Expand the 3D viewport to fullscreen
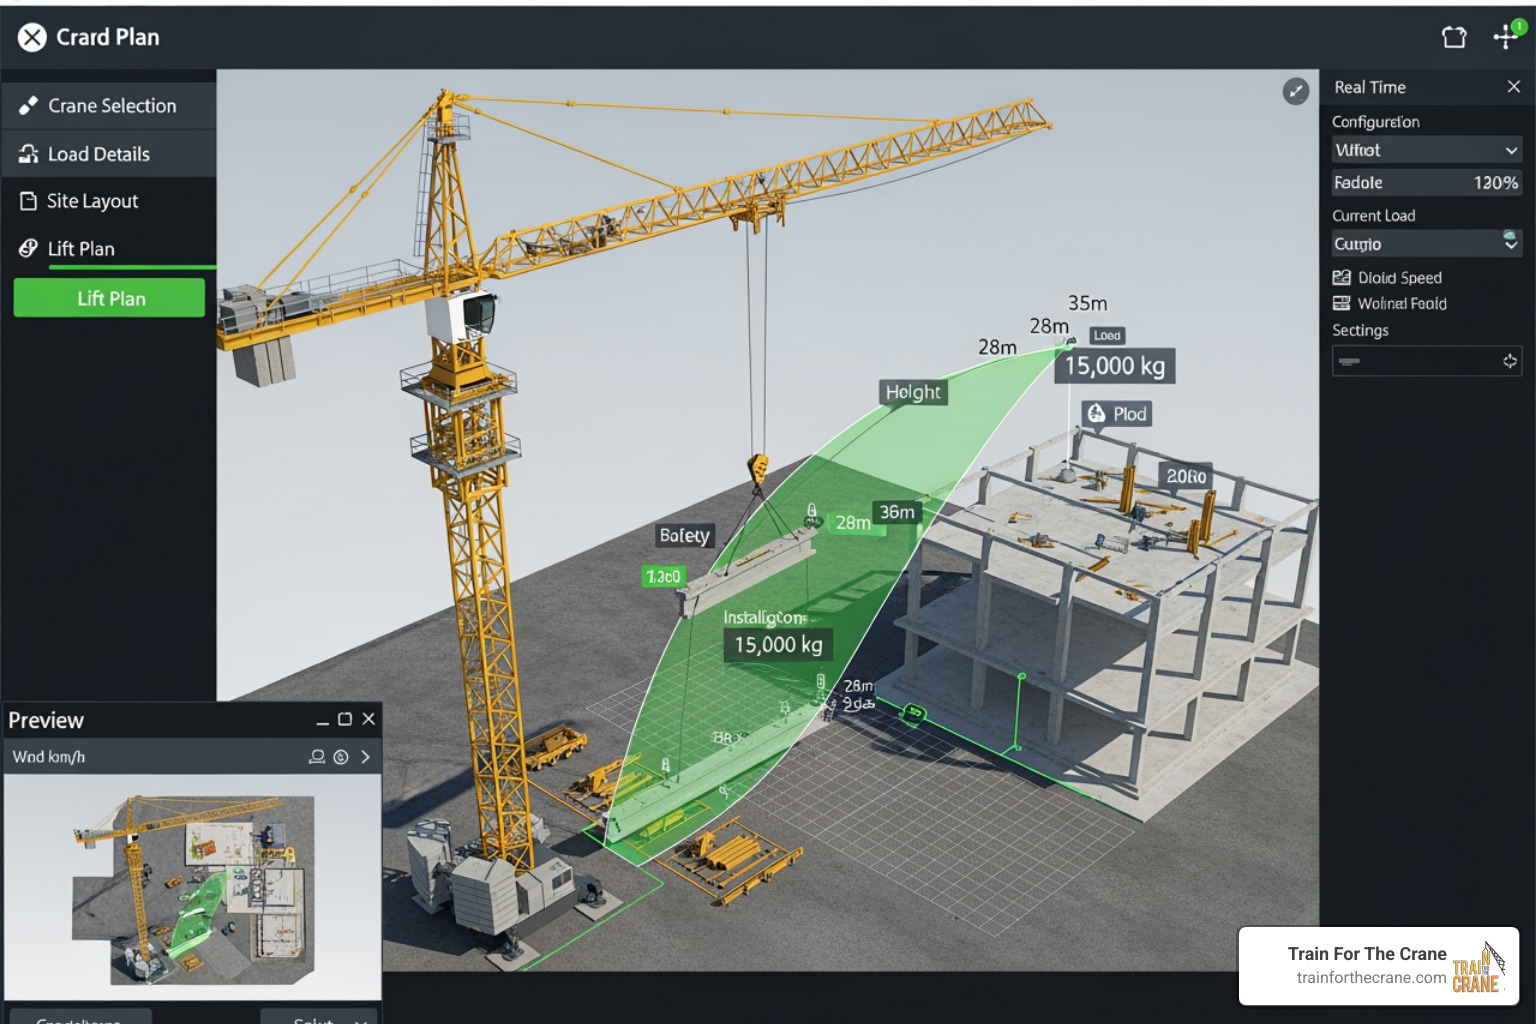Image resolution: width=1536 pixels, height=1024 pixels. [1296, 91]
